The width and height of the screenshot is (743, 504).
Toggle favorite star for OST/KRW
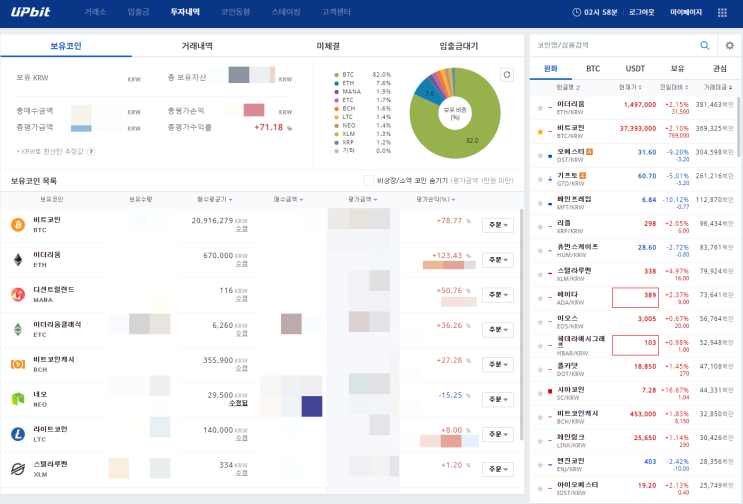point(540,155)
